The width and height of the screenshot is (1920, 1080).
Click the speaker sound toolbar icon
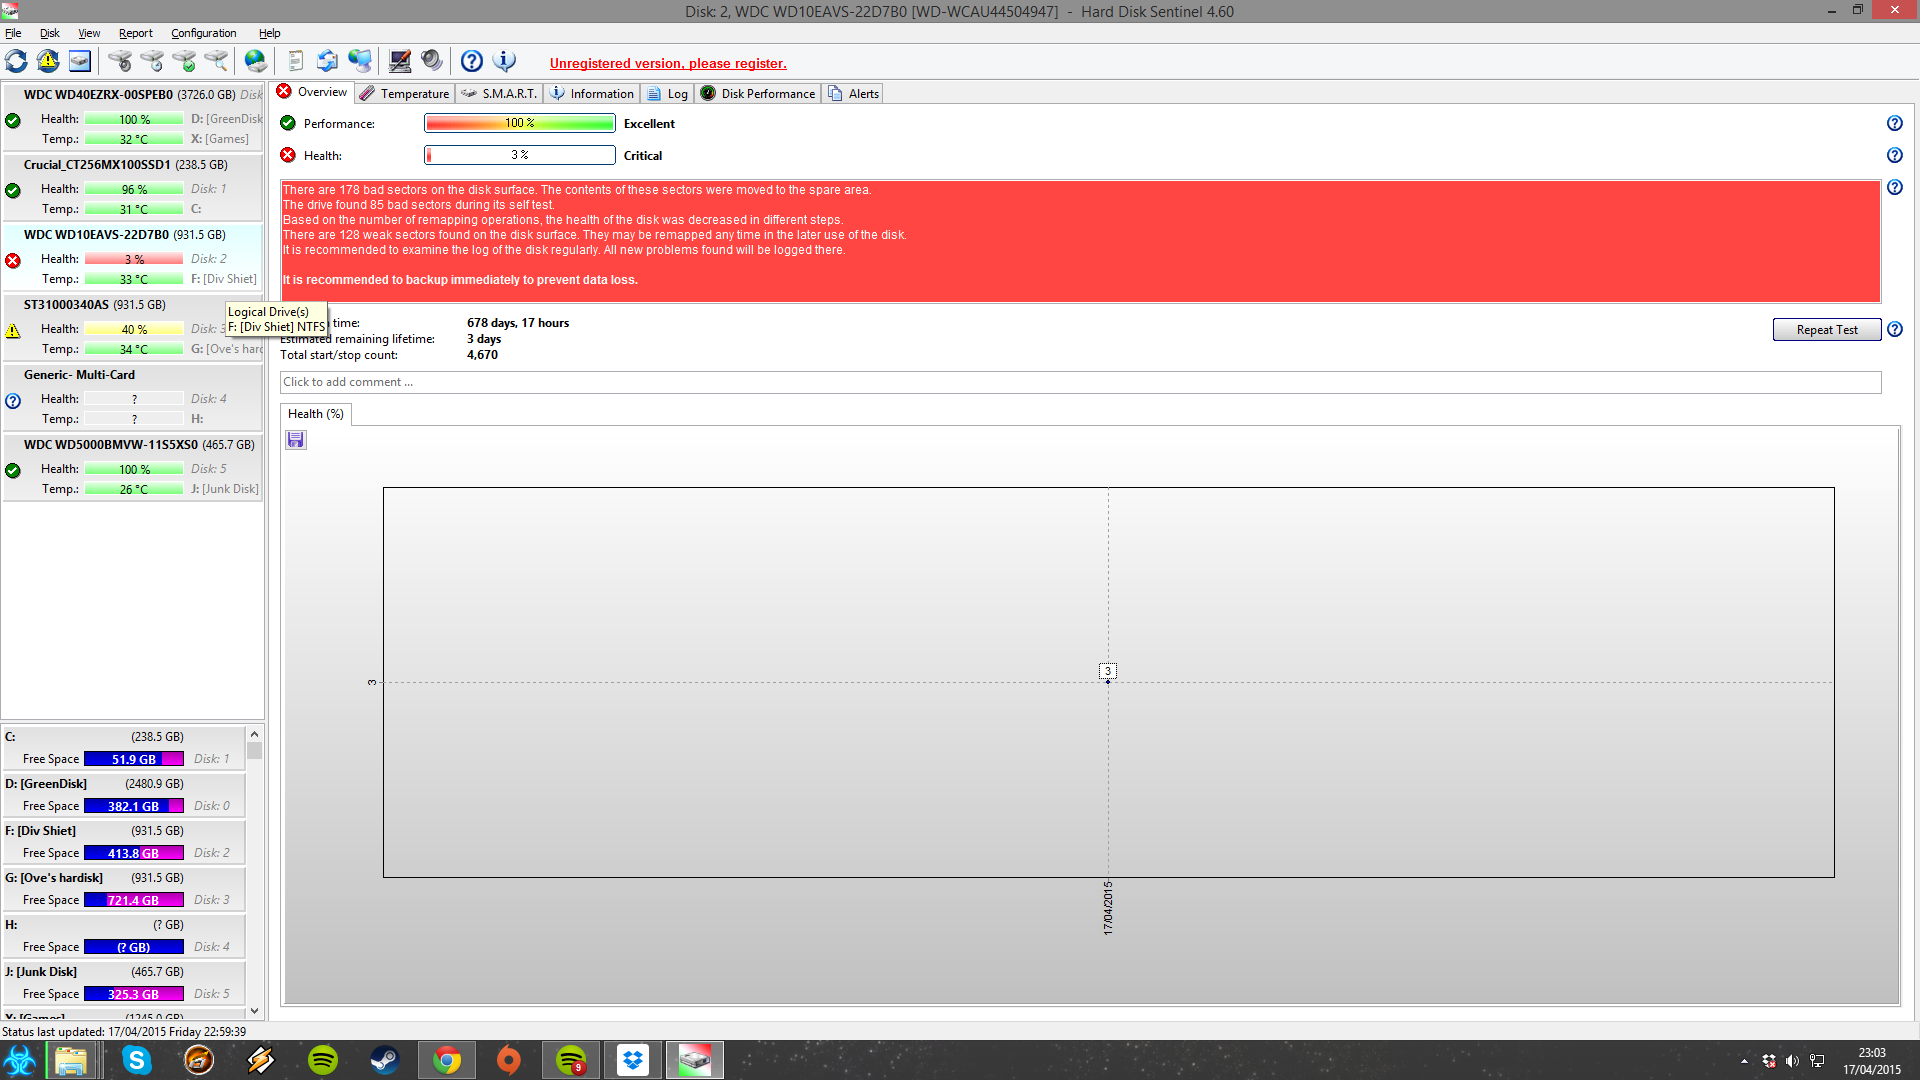coord(432,61)
